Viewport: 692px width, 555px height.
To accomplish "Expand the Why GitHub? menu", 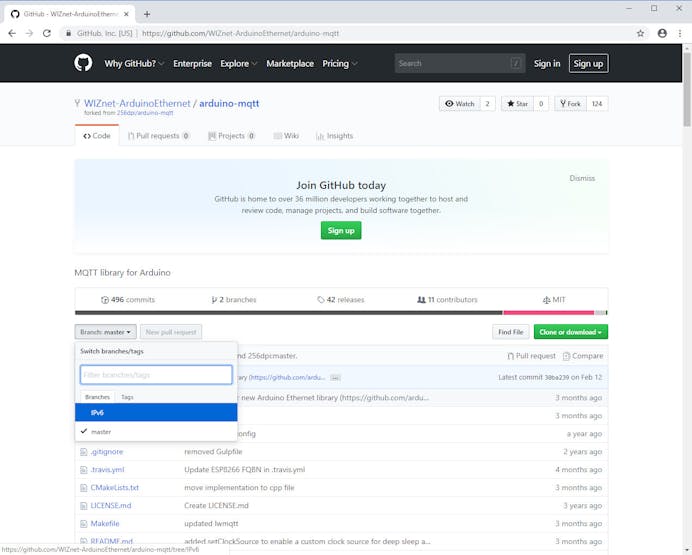I will point(134,64).
